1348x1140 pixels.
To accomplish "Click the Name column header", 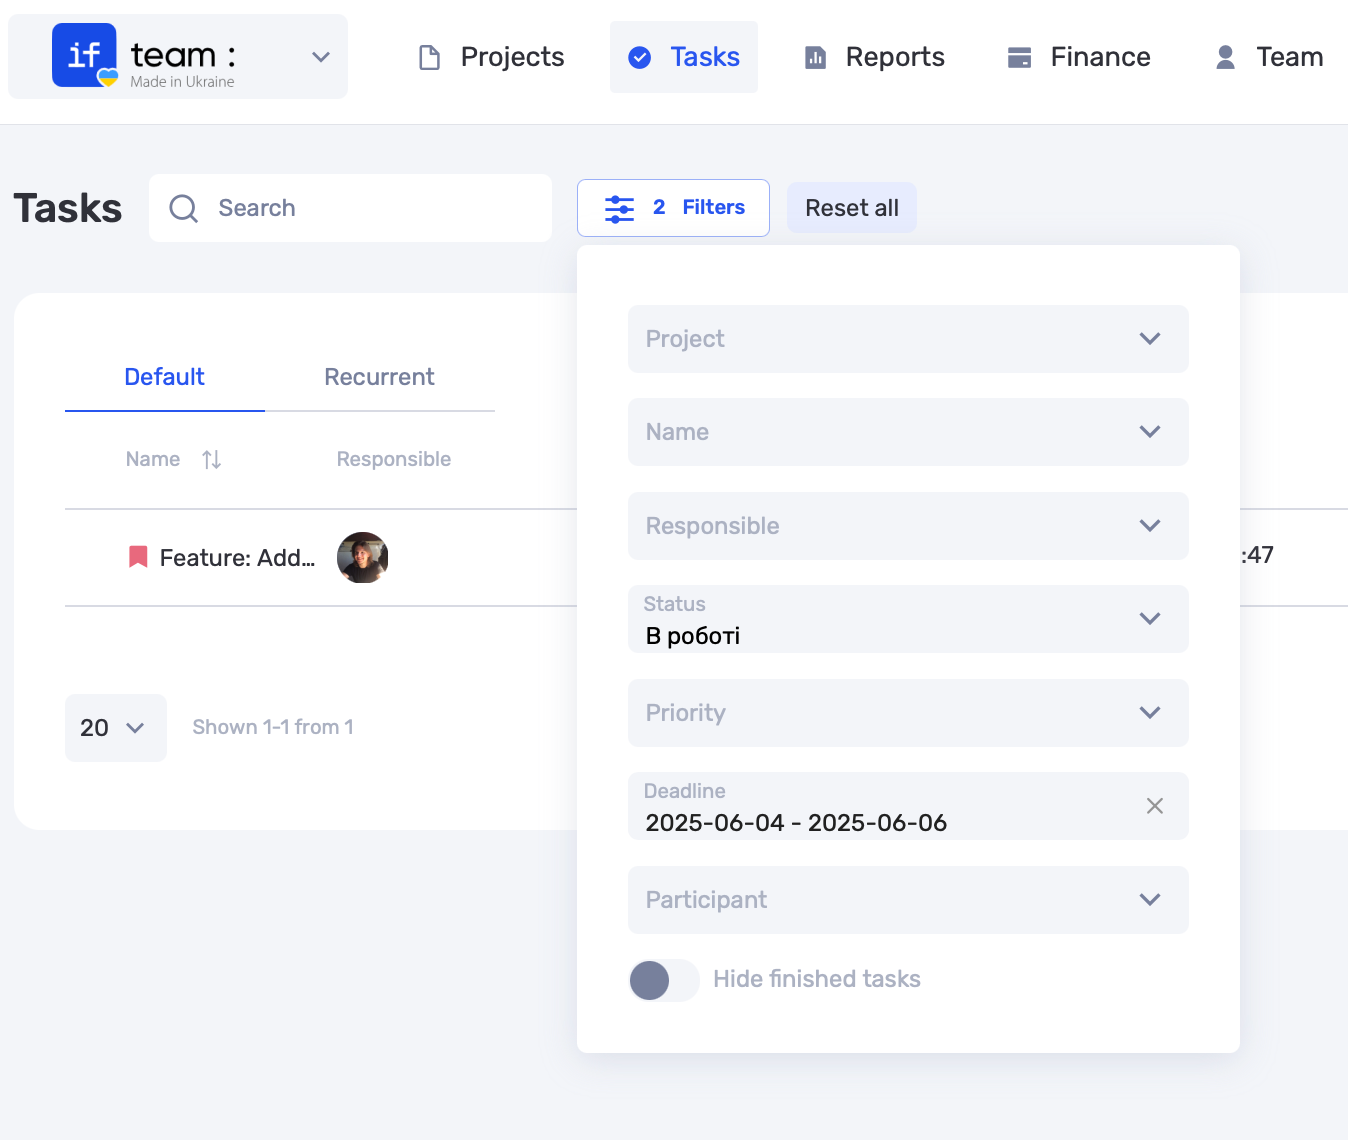I will (153, 459).
